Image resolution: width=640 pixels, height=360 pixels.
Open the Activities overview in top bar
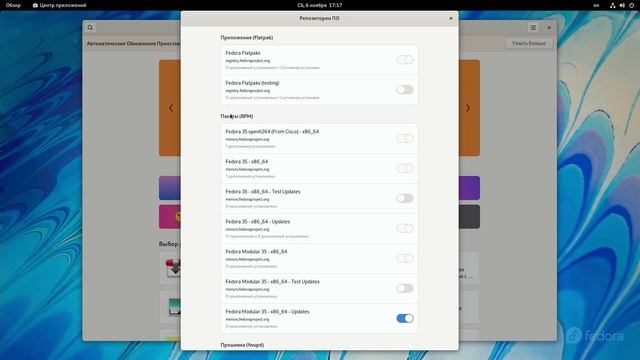click(x=13, y=5)
